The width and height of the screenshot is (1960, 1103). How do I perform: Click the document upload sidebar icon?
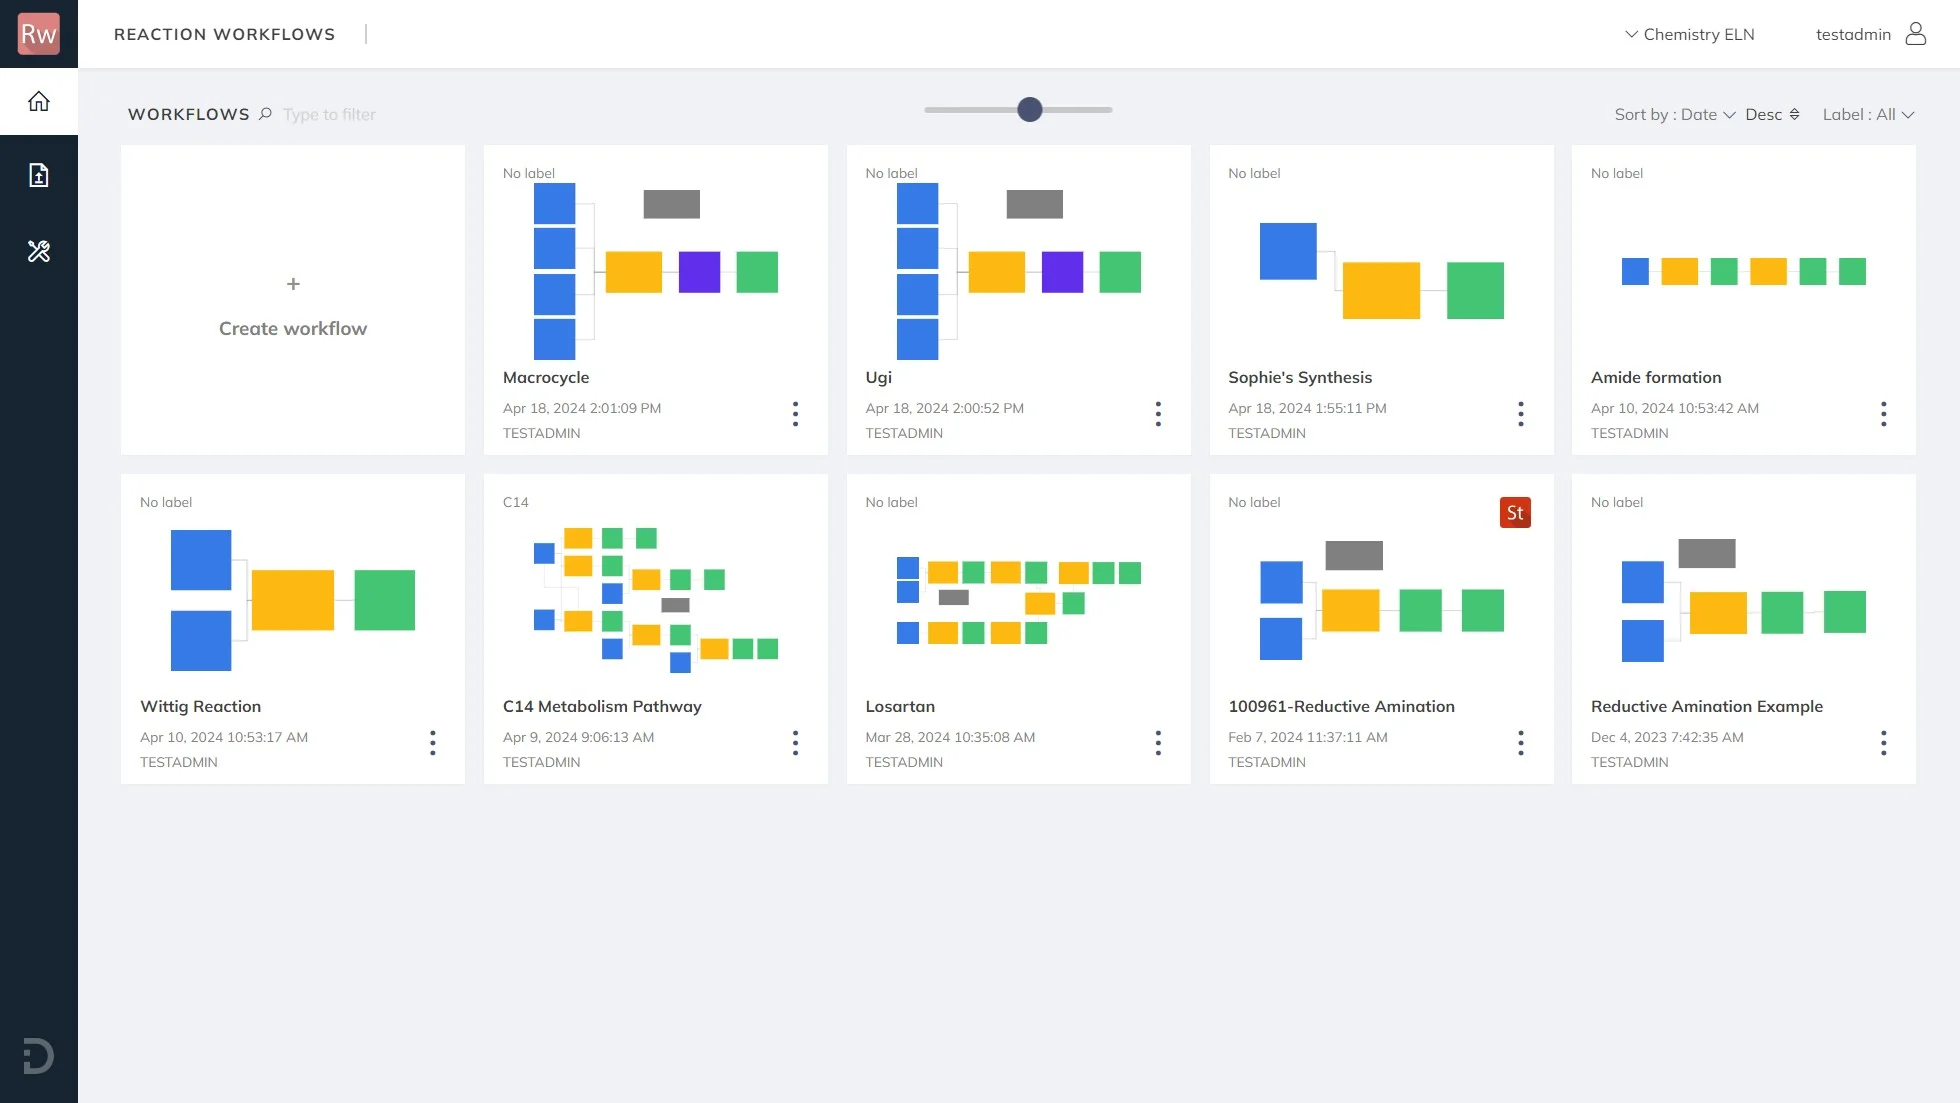tap(38, 176)
